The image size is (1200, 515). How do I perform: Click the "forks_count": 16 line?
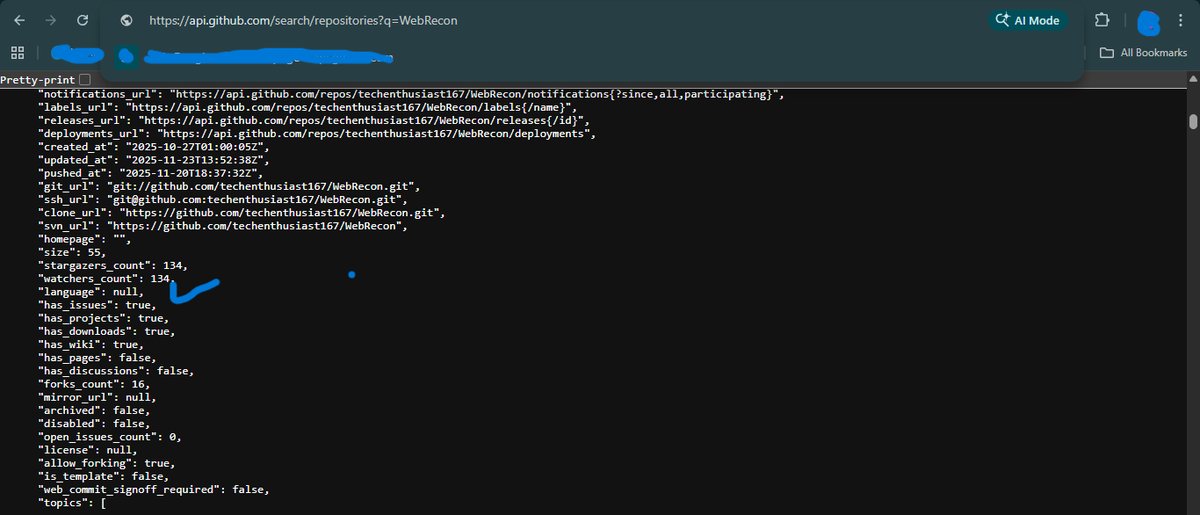pos(93,383)
